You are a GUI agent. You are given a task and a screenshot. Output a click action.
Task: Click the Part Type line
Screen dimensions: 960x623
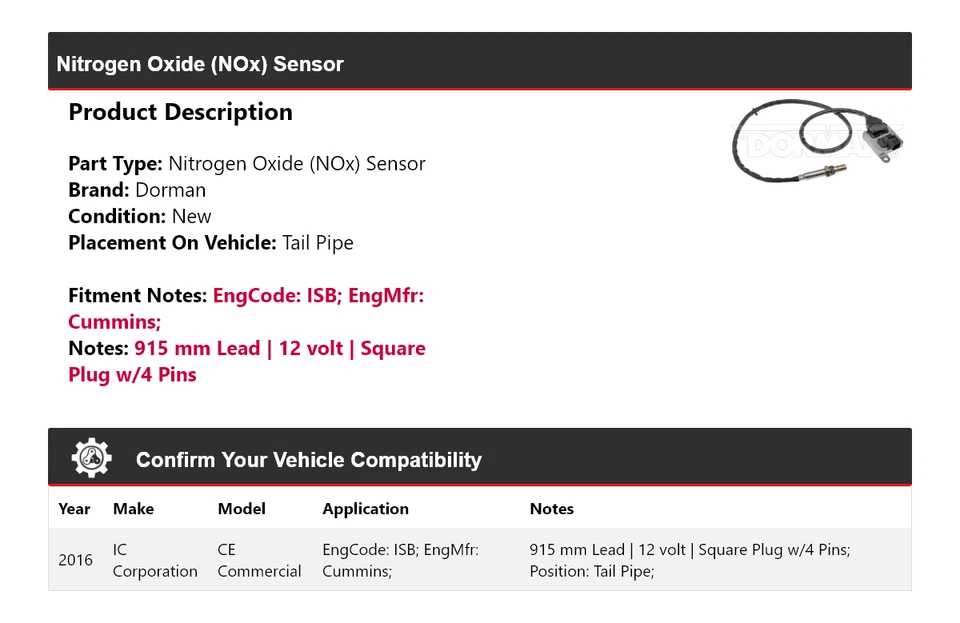click(x=246, y=164)
